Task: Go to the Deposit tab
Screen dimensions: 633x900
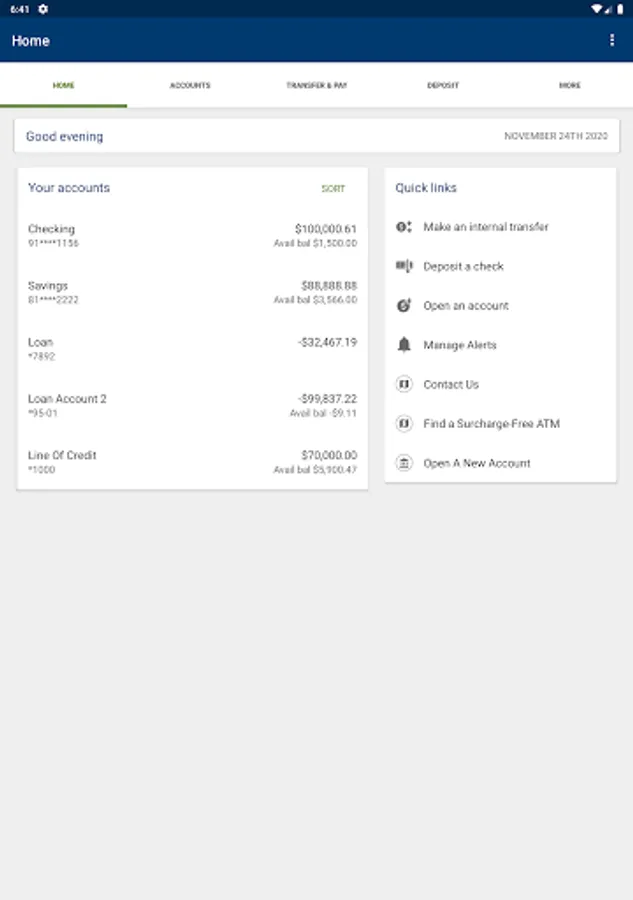Action: point(443,85)
